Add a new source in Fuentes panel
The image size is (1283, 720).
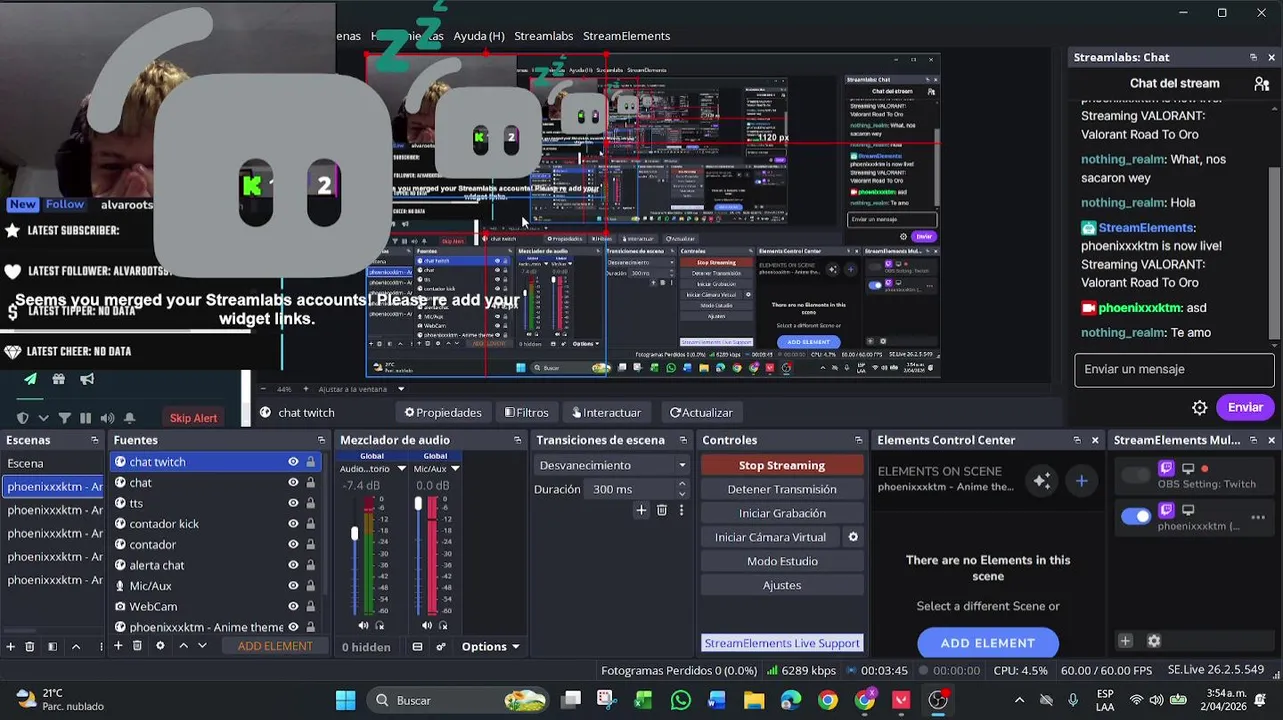click(118, 646)
